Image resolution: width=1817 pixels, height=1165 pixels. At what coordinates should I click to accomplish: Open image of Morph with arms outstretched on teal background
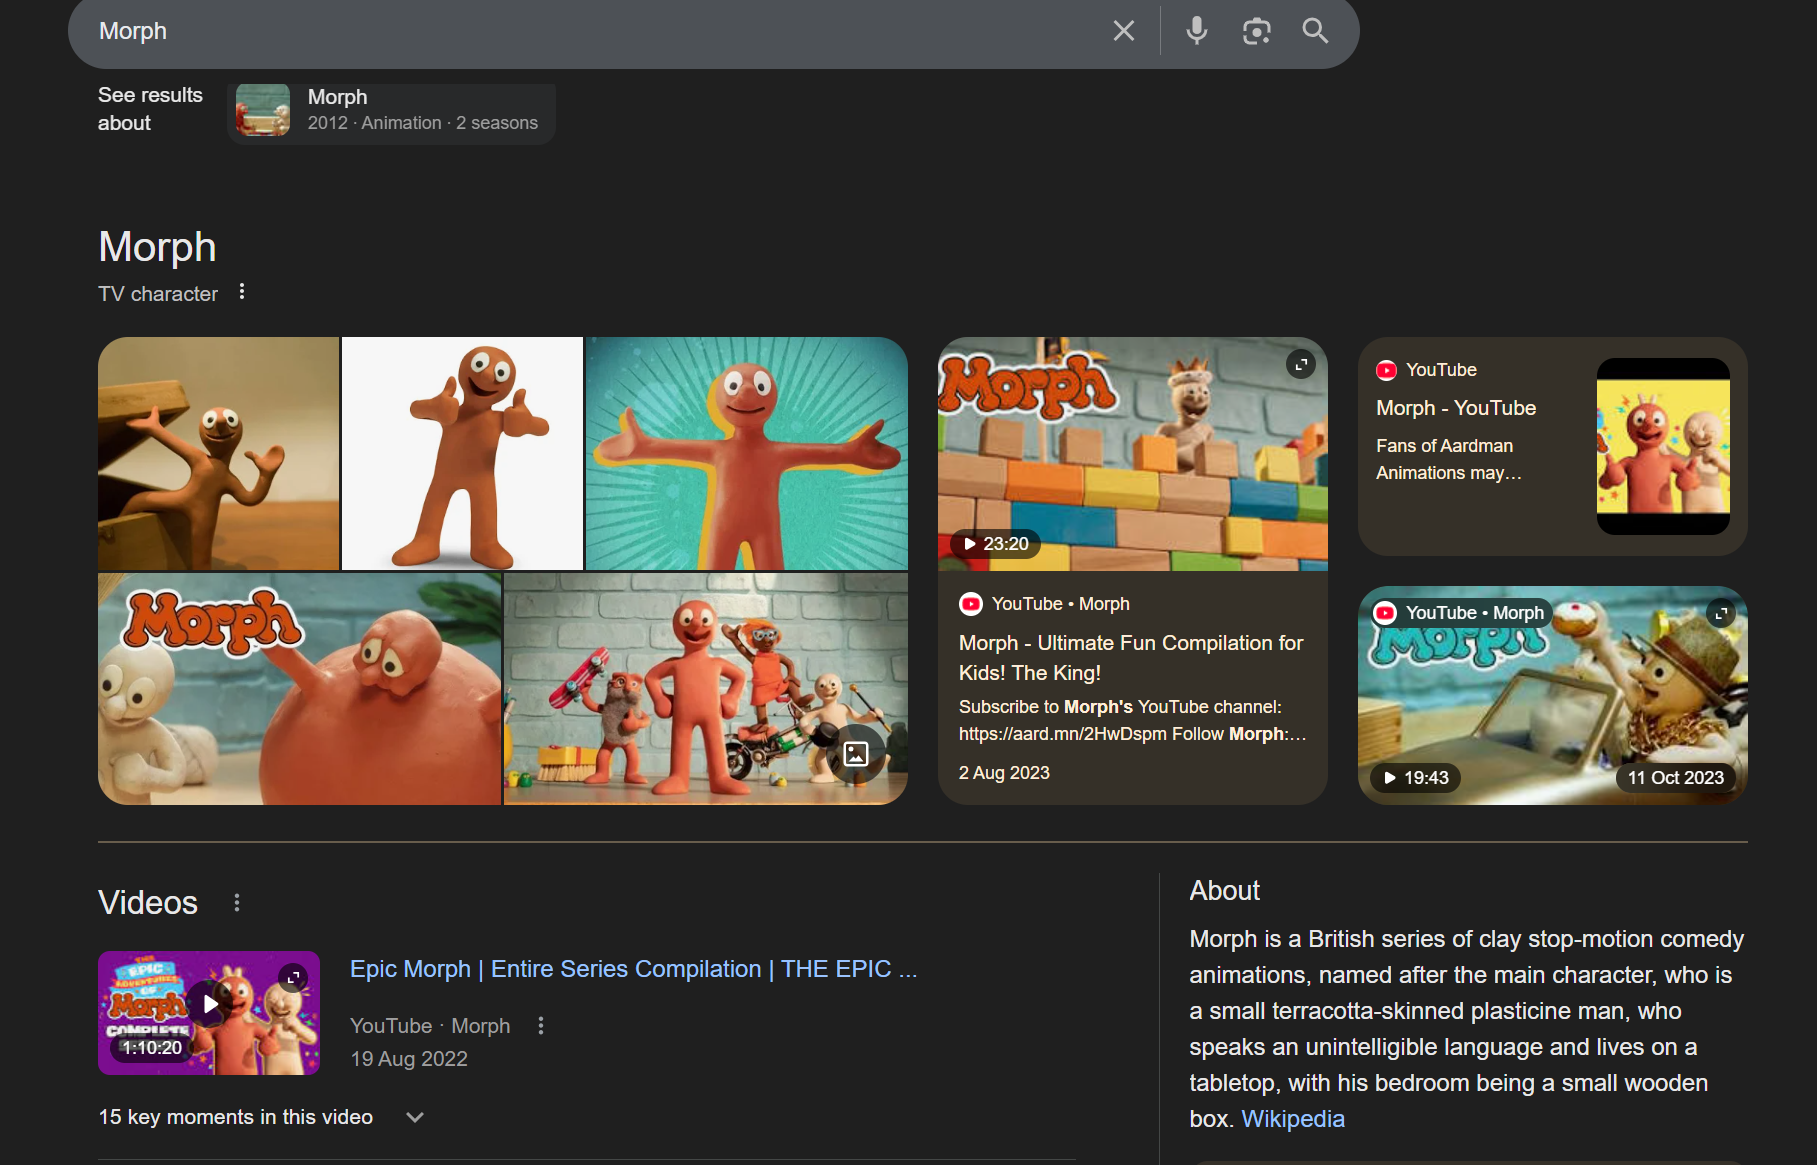pos(747,453)
